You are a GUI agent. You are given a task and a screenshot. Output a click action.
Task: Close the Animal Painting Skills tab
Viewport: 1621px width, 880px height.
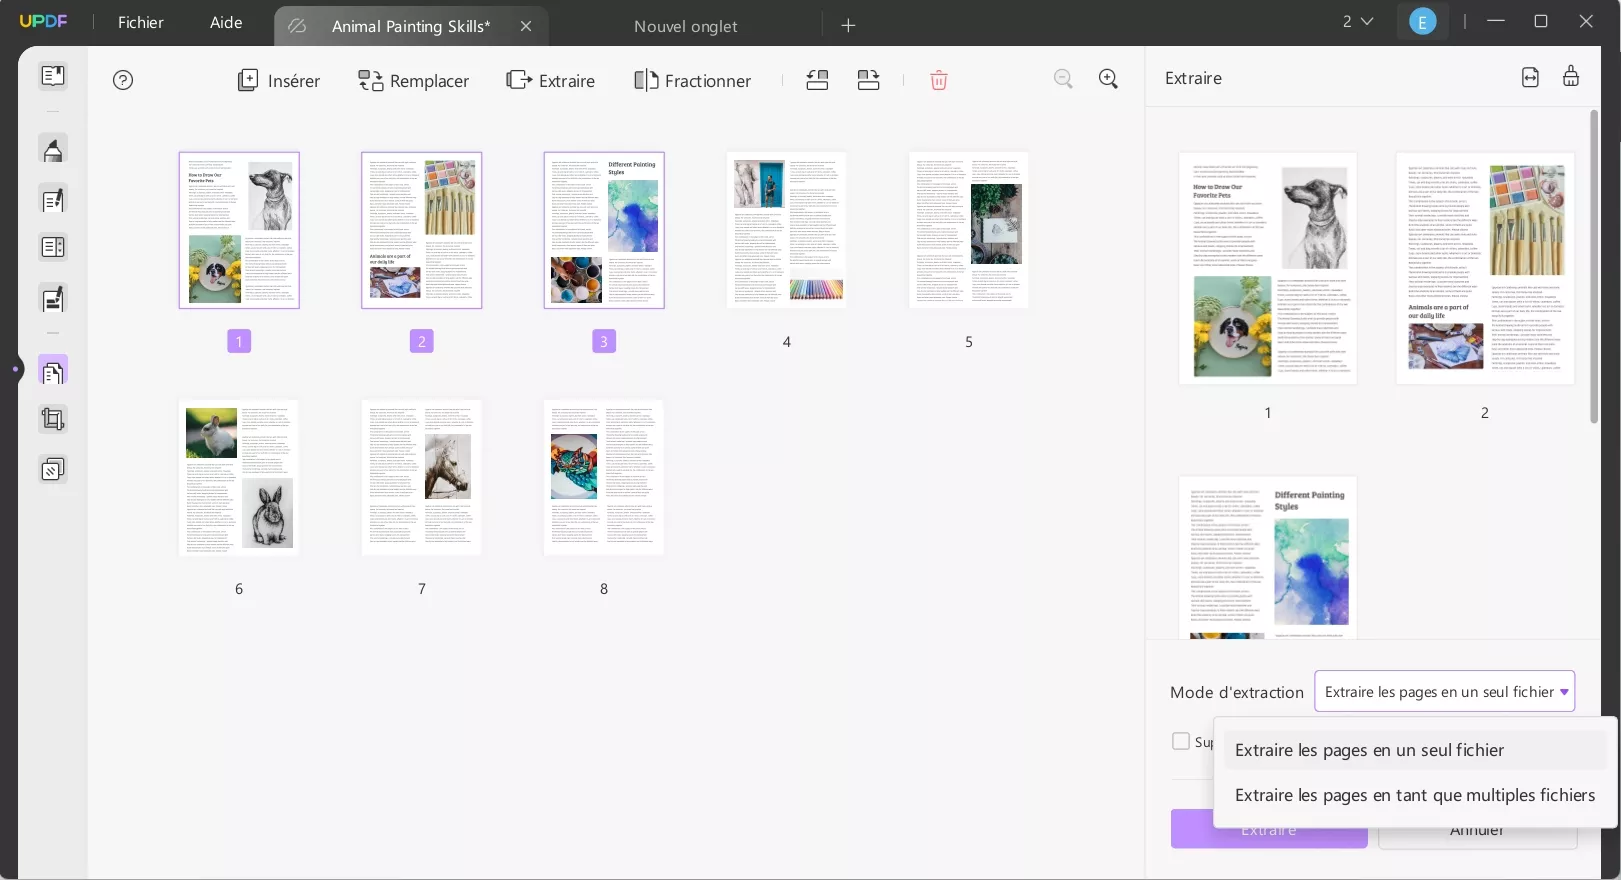[x=526, y=26]
